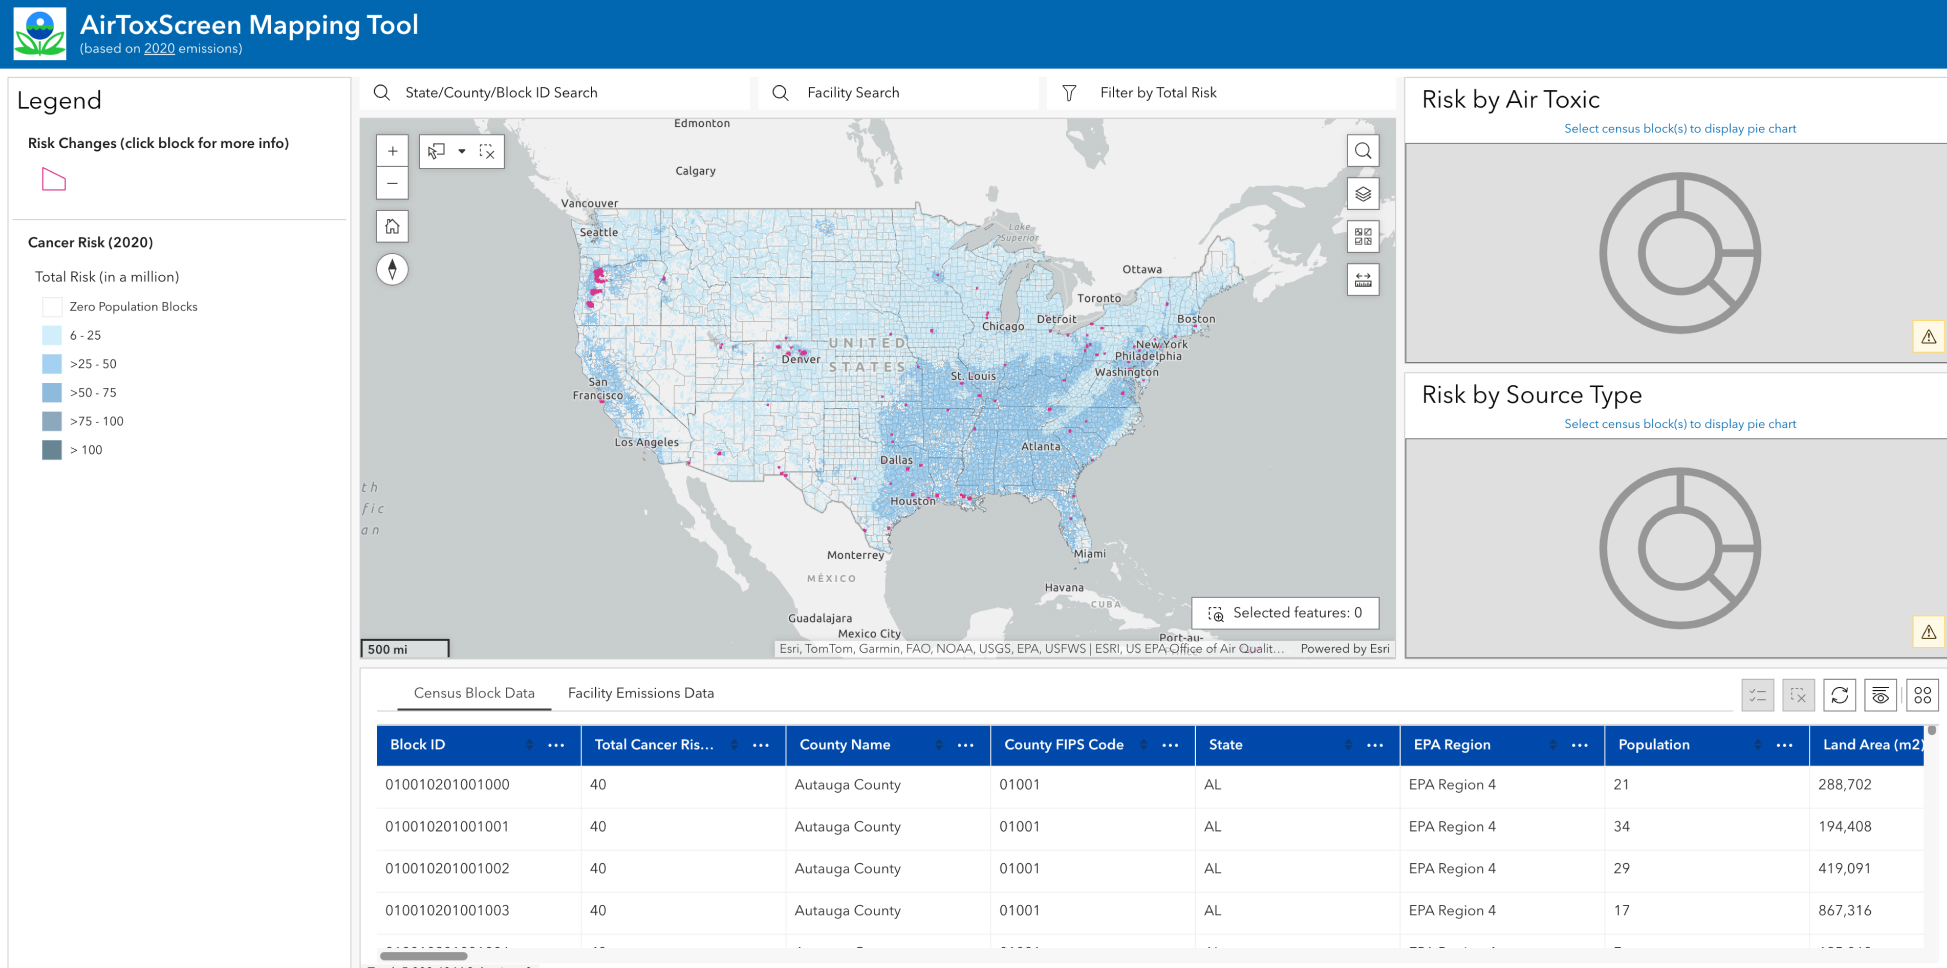1947x968 pixels.
Task: Click the > 100 legend swatch
Action: [52, 450]
